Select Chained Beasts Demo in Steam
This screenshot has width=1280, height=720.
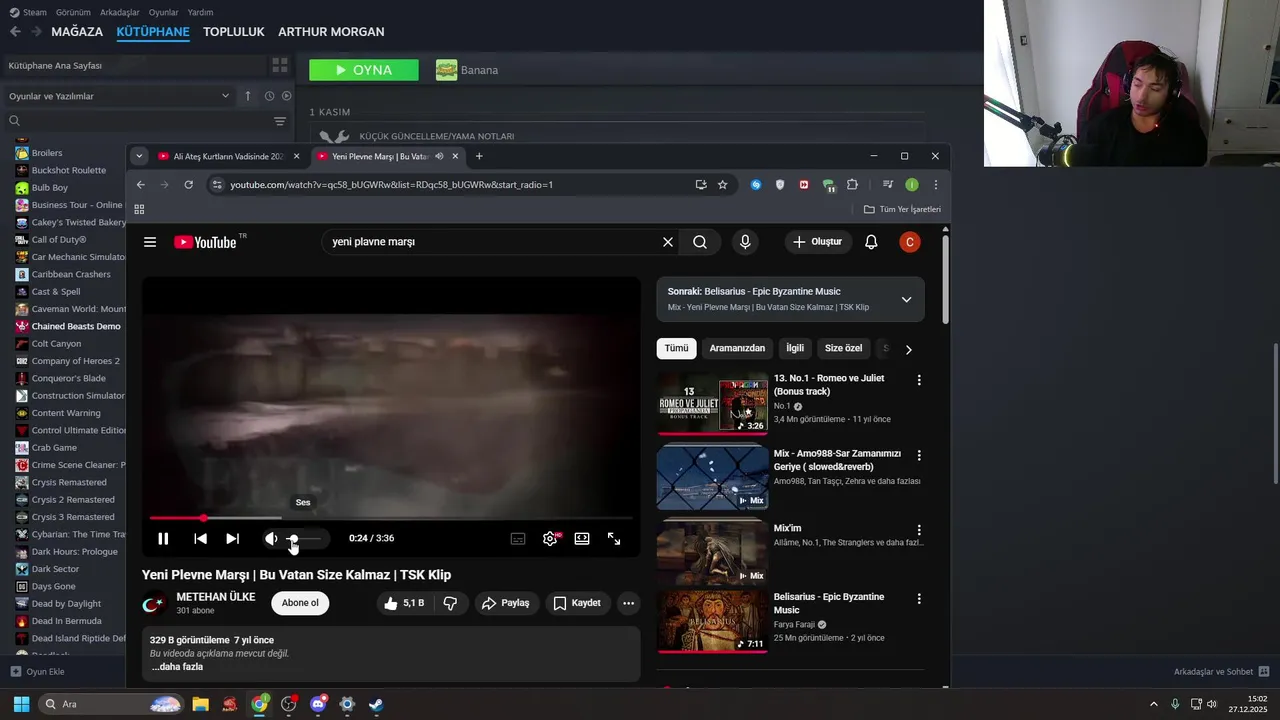click(x=75, y=326)
